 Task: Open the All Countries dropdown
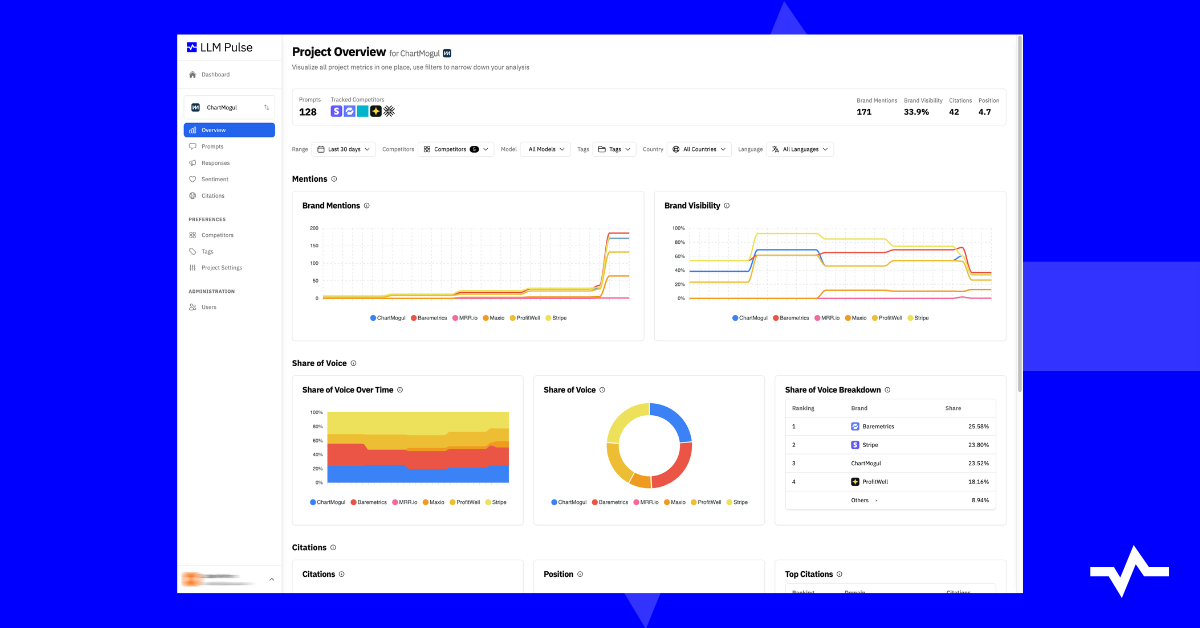699,149
